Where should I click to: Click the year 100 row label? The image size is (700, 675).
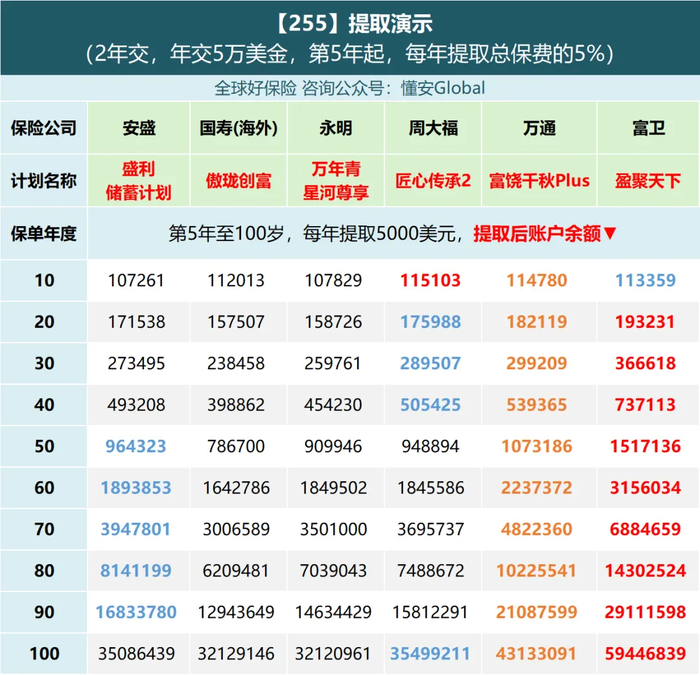[x=44, y=654]
